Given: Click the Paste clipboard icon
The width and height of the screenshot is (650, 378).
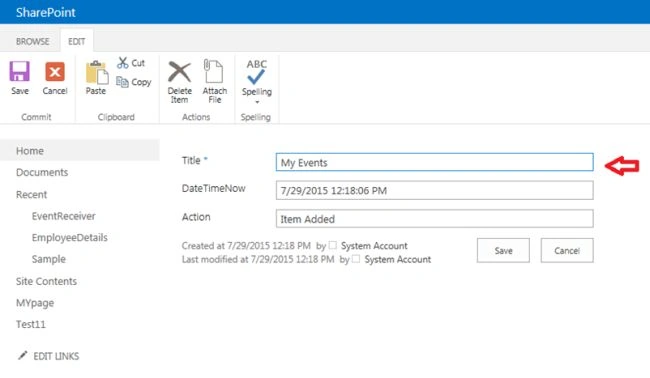Looking at the screenshot, I should pos(97,72).
